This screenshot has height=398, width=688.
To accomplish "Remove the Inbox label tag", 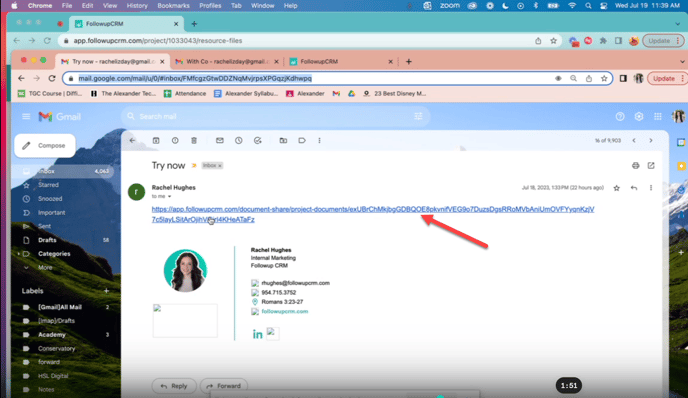I will (220, 165).
